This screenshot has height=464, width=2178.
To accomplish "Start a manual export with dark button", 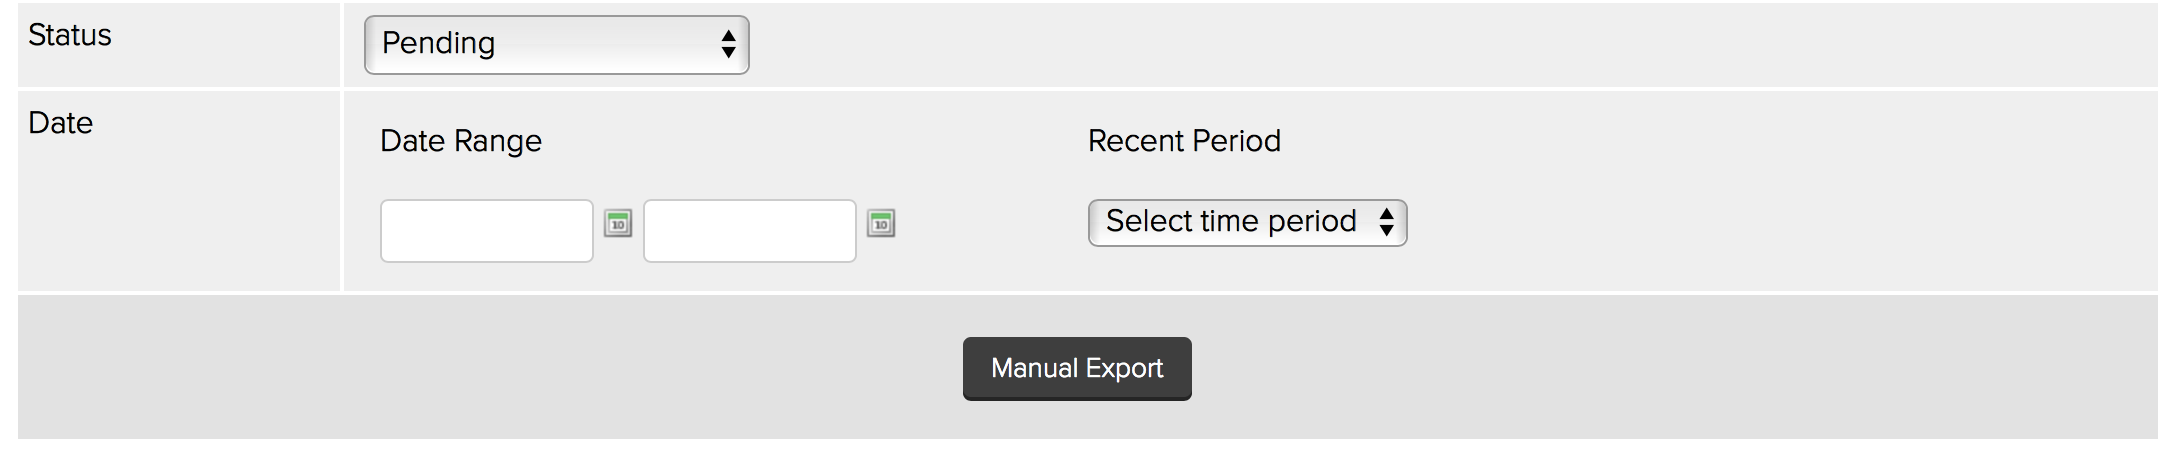I will coord(1077,368).
